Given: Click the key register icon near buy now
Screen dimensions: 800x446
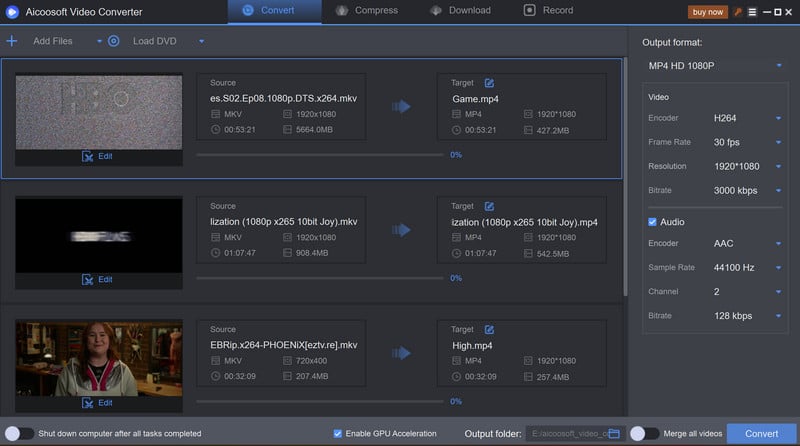Looking at the screenshot, I should point(737,12).
